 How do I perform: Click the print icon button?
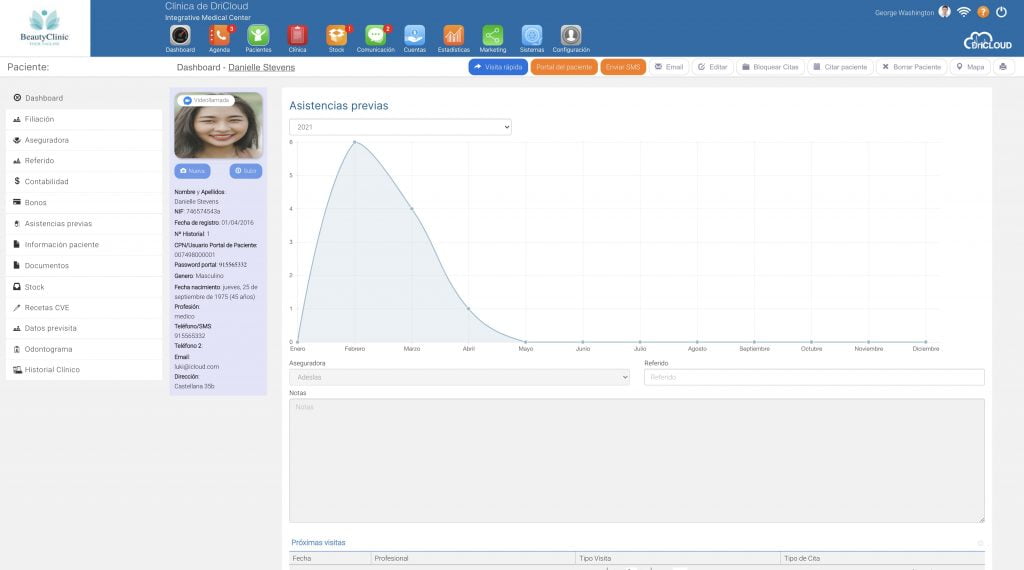click(1003, 67)
